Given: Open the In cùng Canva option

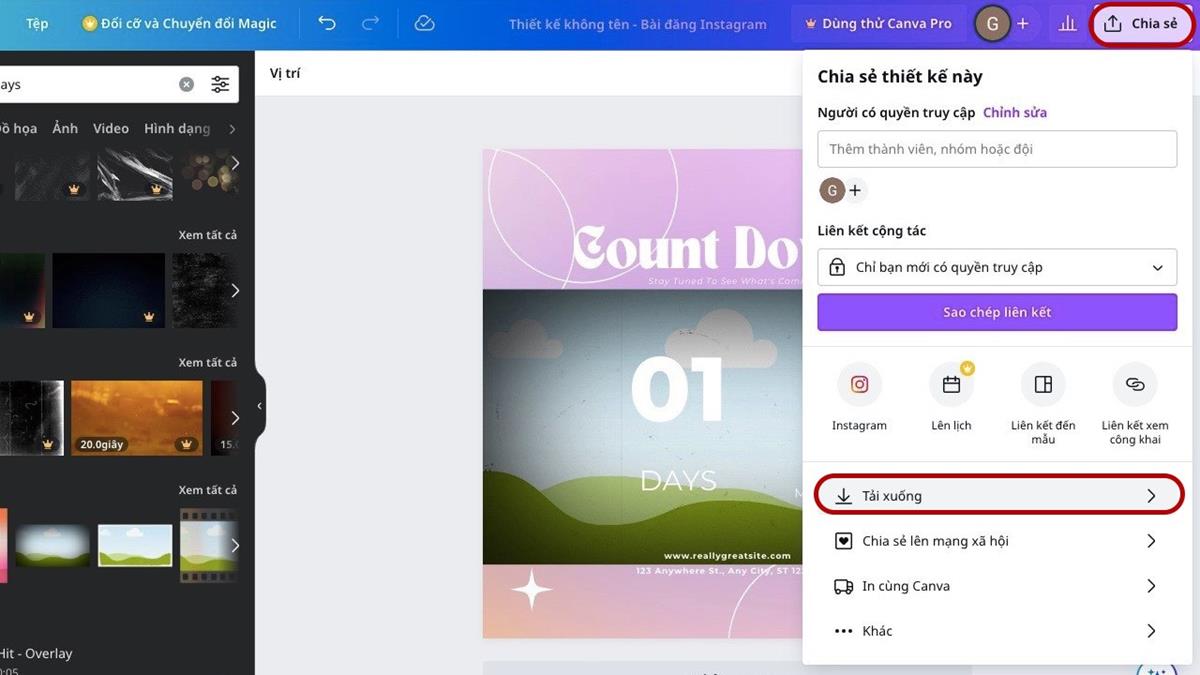Looking at the screenshot, I should click(997, 586).
